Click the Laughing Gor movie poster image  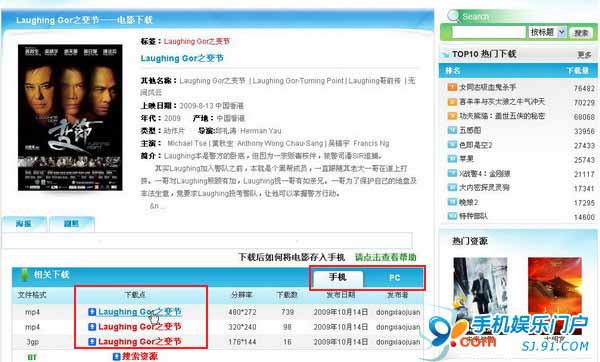click(70, 117)
